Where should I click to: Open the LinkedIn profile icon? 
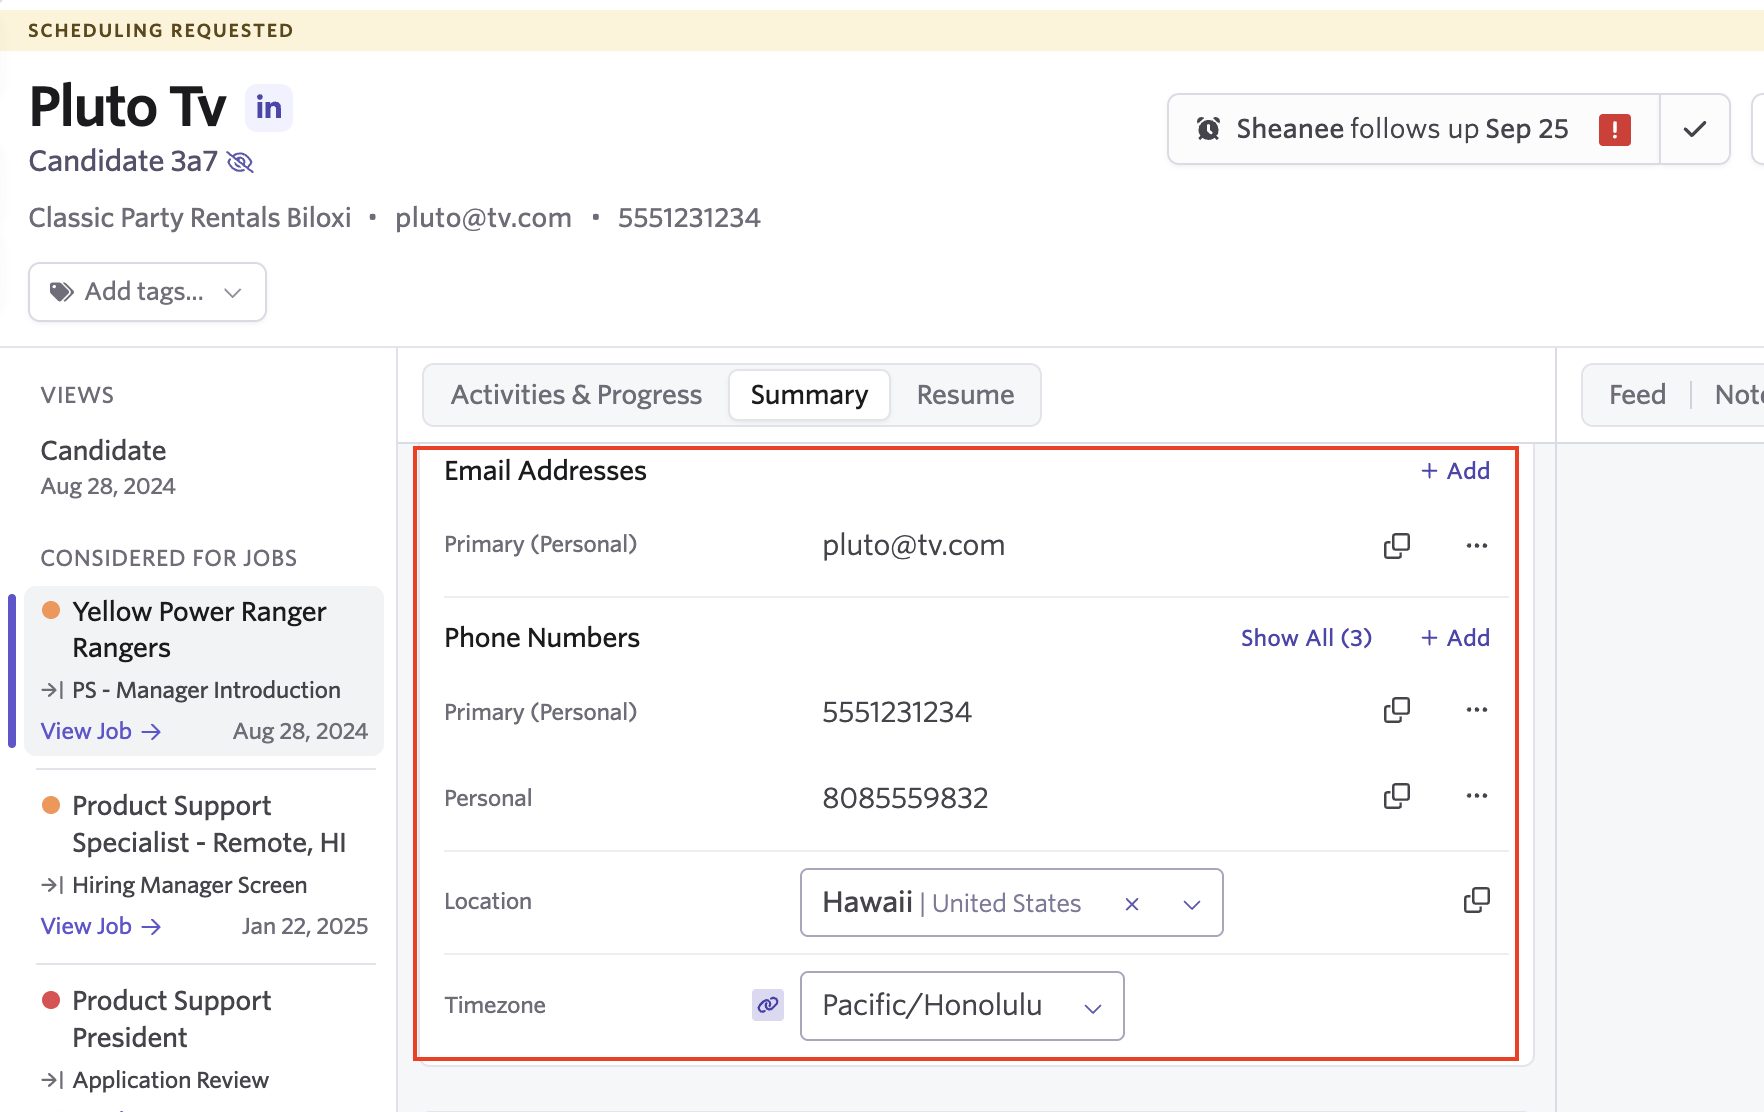point(269,108)
